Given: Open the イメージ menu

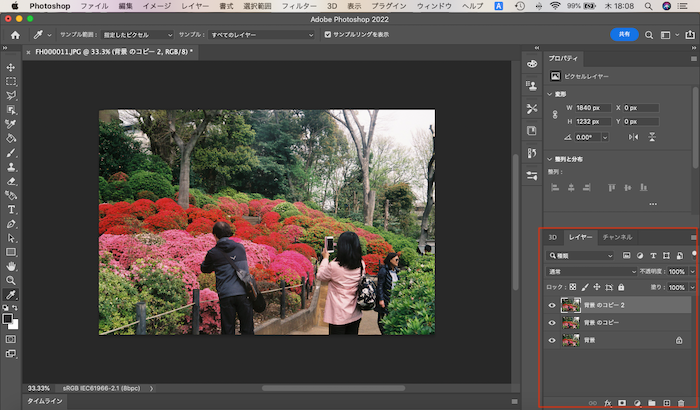Looking at the screenshot, I should point(157,6).
